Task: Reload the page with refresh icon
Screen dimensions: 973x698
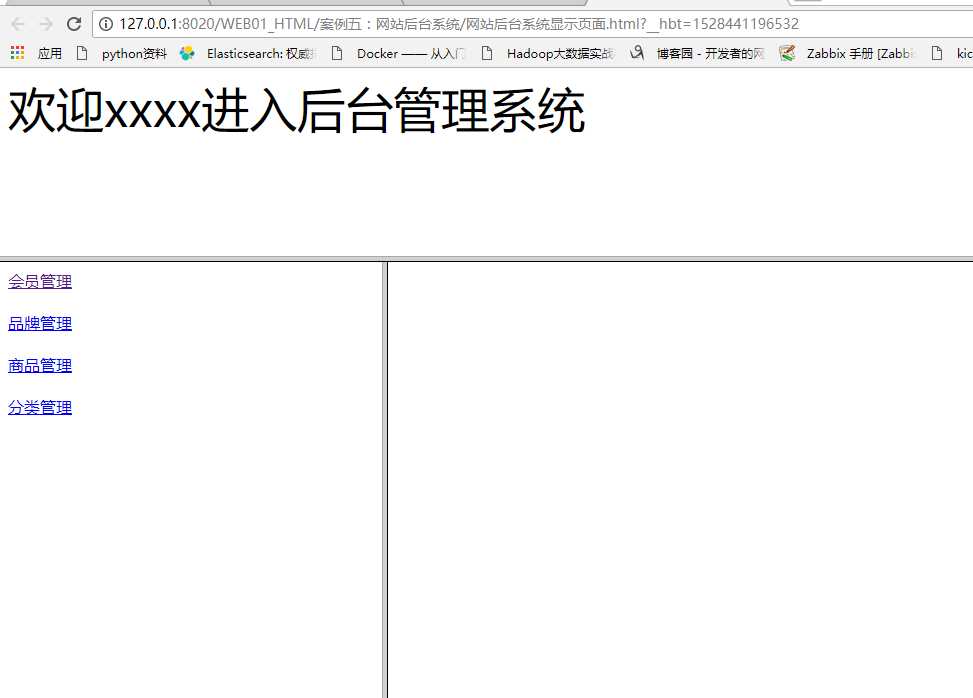Action: click(x=74, y=24)
